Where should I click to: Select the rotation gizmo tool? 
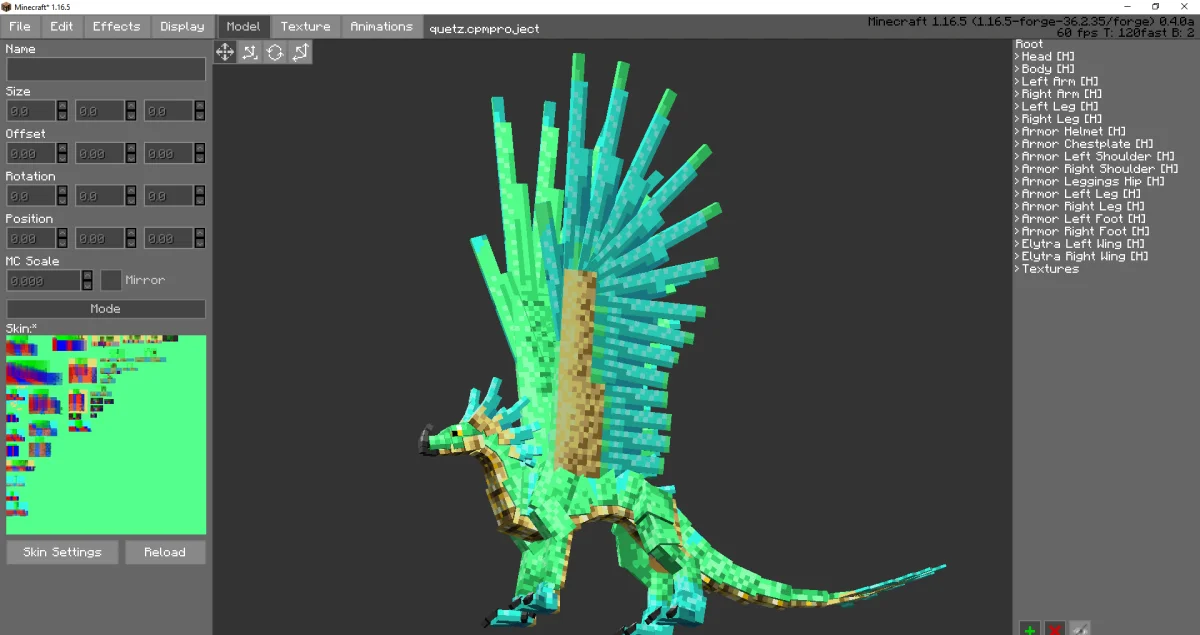[x=275, y=52]
